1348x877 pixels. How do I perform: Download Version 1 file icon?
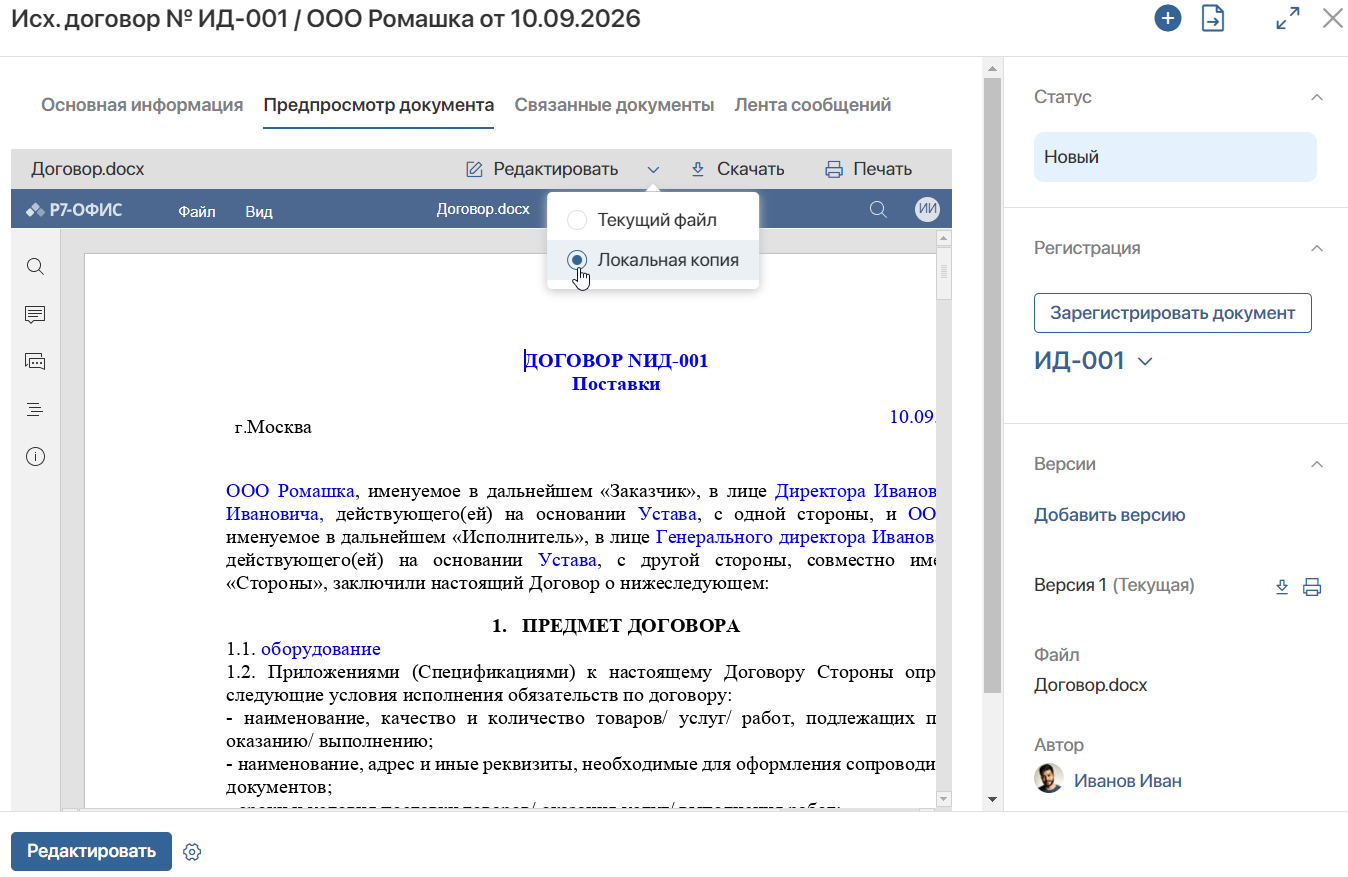1282,587
